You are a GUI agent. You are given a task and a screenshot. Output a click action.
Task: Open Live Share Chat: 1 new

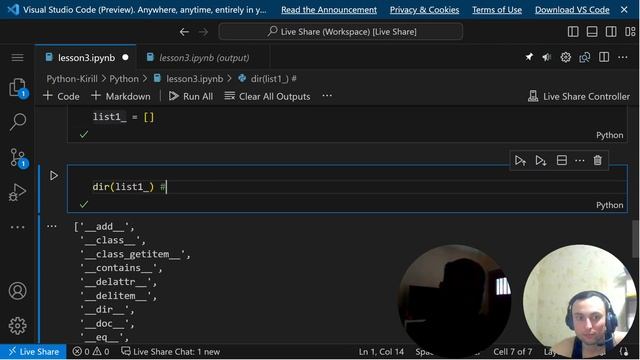(171, 351)
